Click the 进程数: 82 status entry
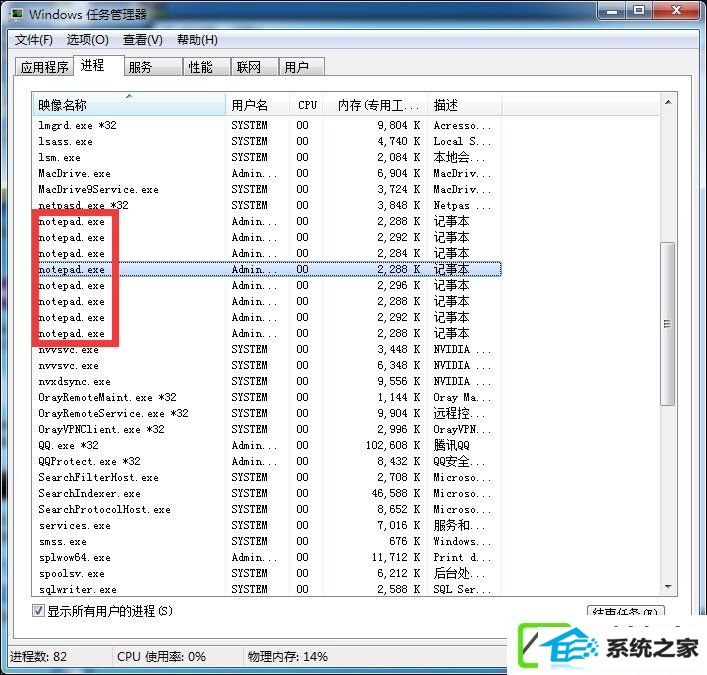707x675 pixels. (38, 657)
